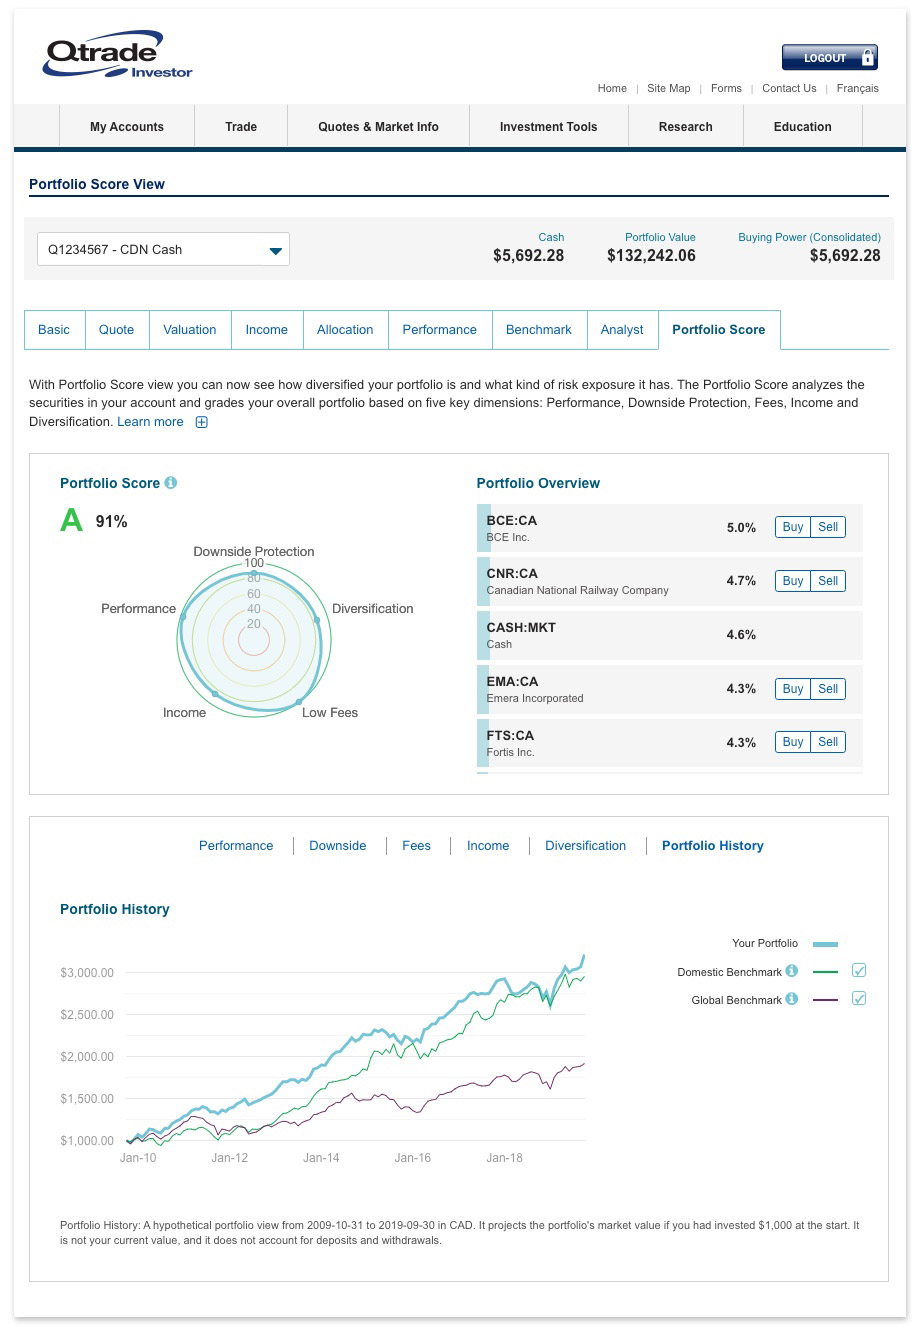
Task: Open the Forms link
Action: 726,88
